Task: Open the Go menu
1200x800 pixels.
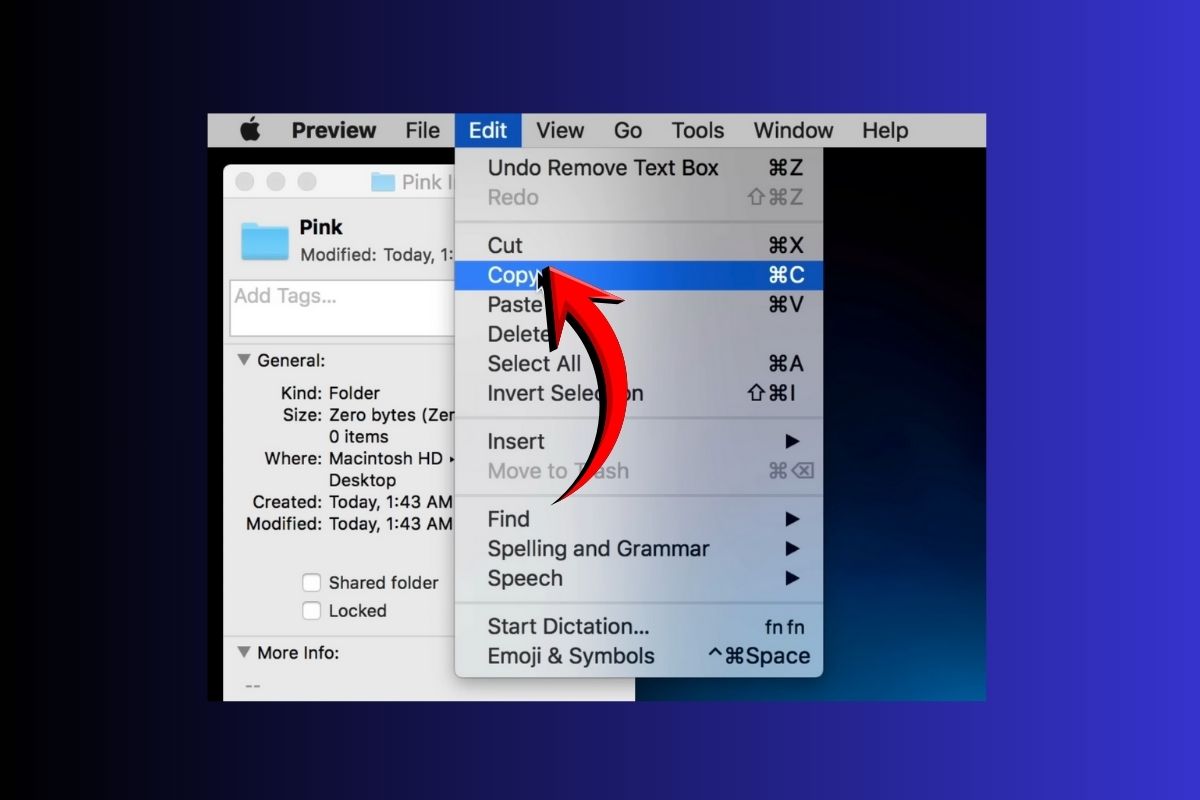Action: click(628, 130)
